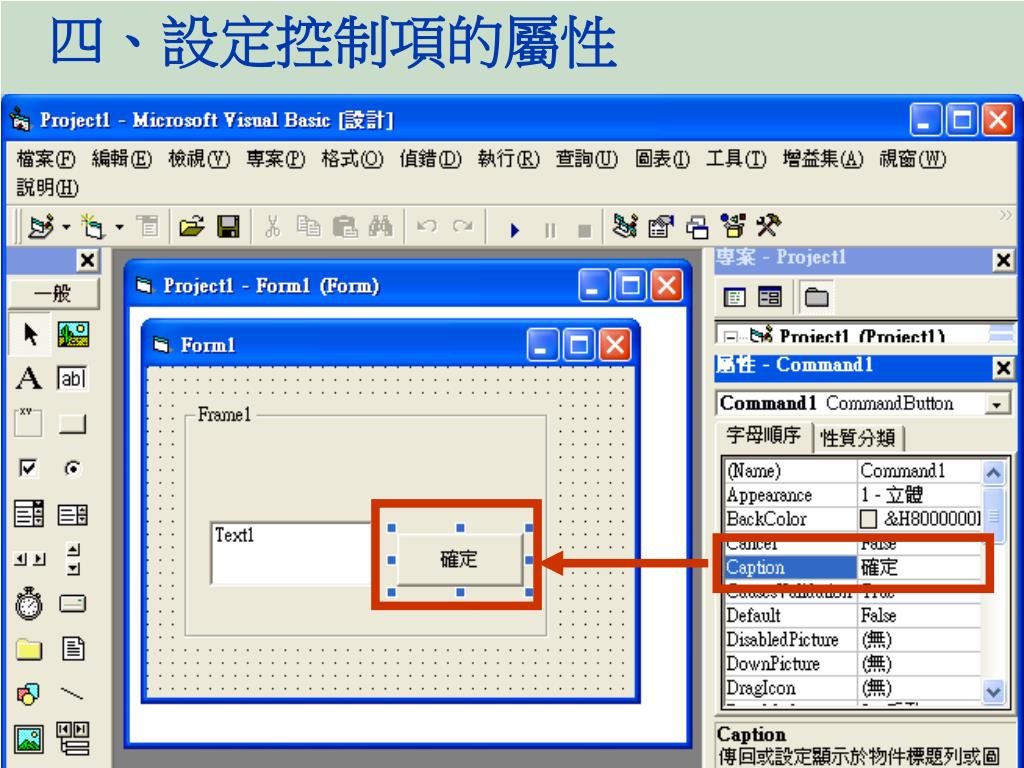
Task: Select the DirListBox folder tool
Action: click(x=29, y=649)
